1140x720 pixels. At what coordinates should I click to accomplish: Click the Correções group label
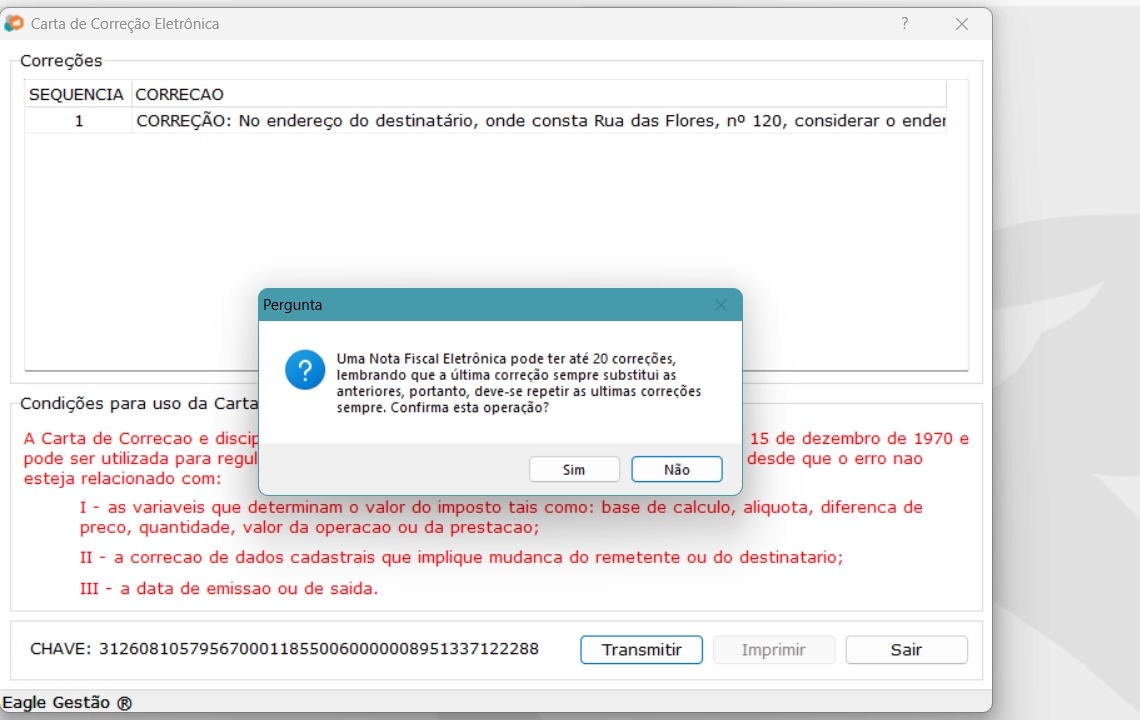click(61, 61)
